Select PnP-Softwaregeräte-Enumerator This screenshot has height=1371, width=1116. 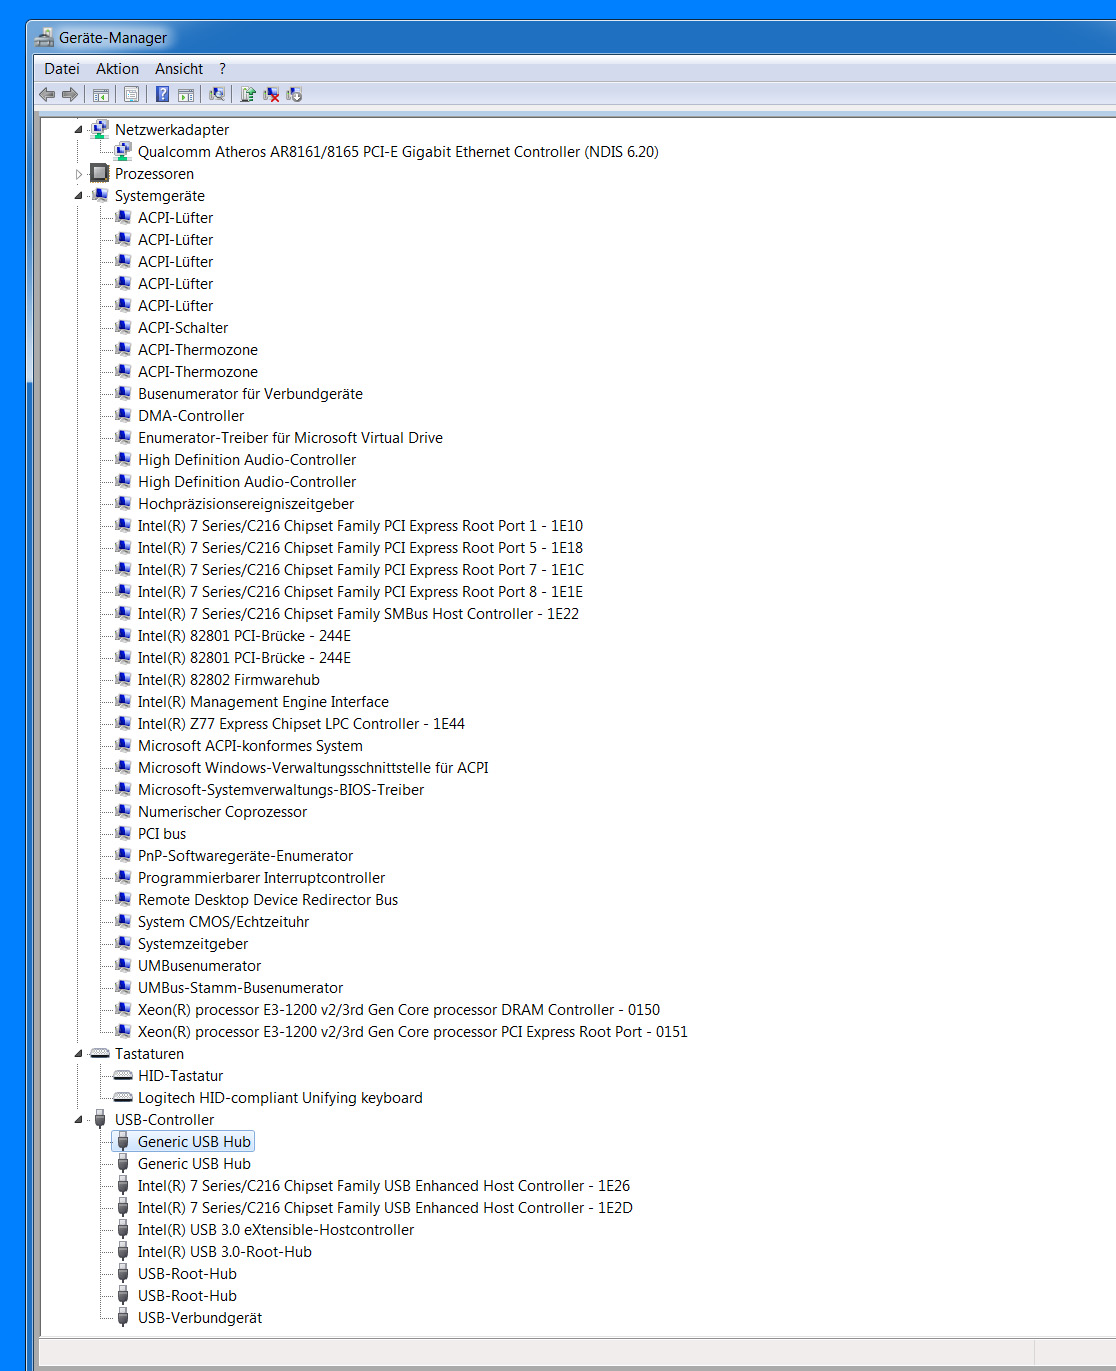point(245,856)
